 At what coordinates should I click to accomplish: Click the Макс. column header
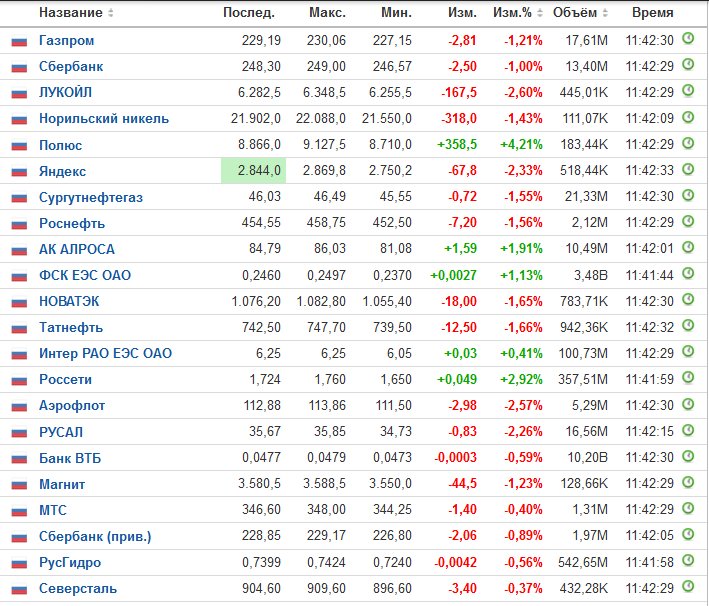(x=327, y=13)
